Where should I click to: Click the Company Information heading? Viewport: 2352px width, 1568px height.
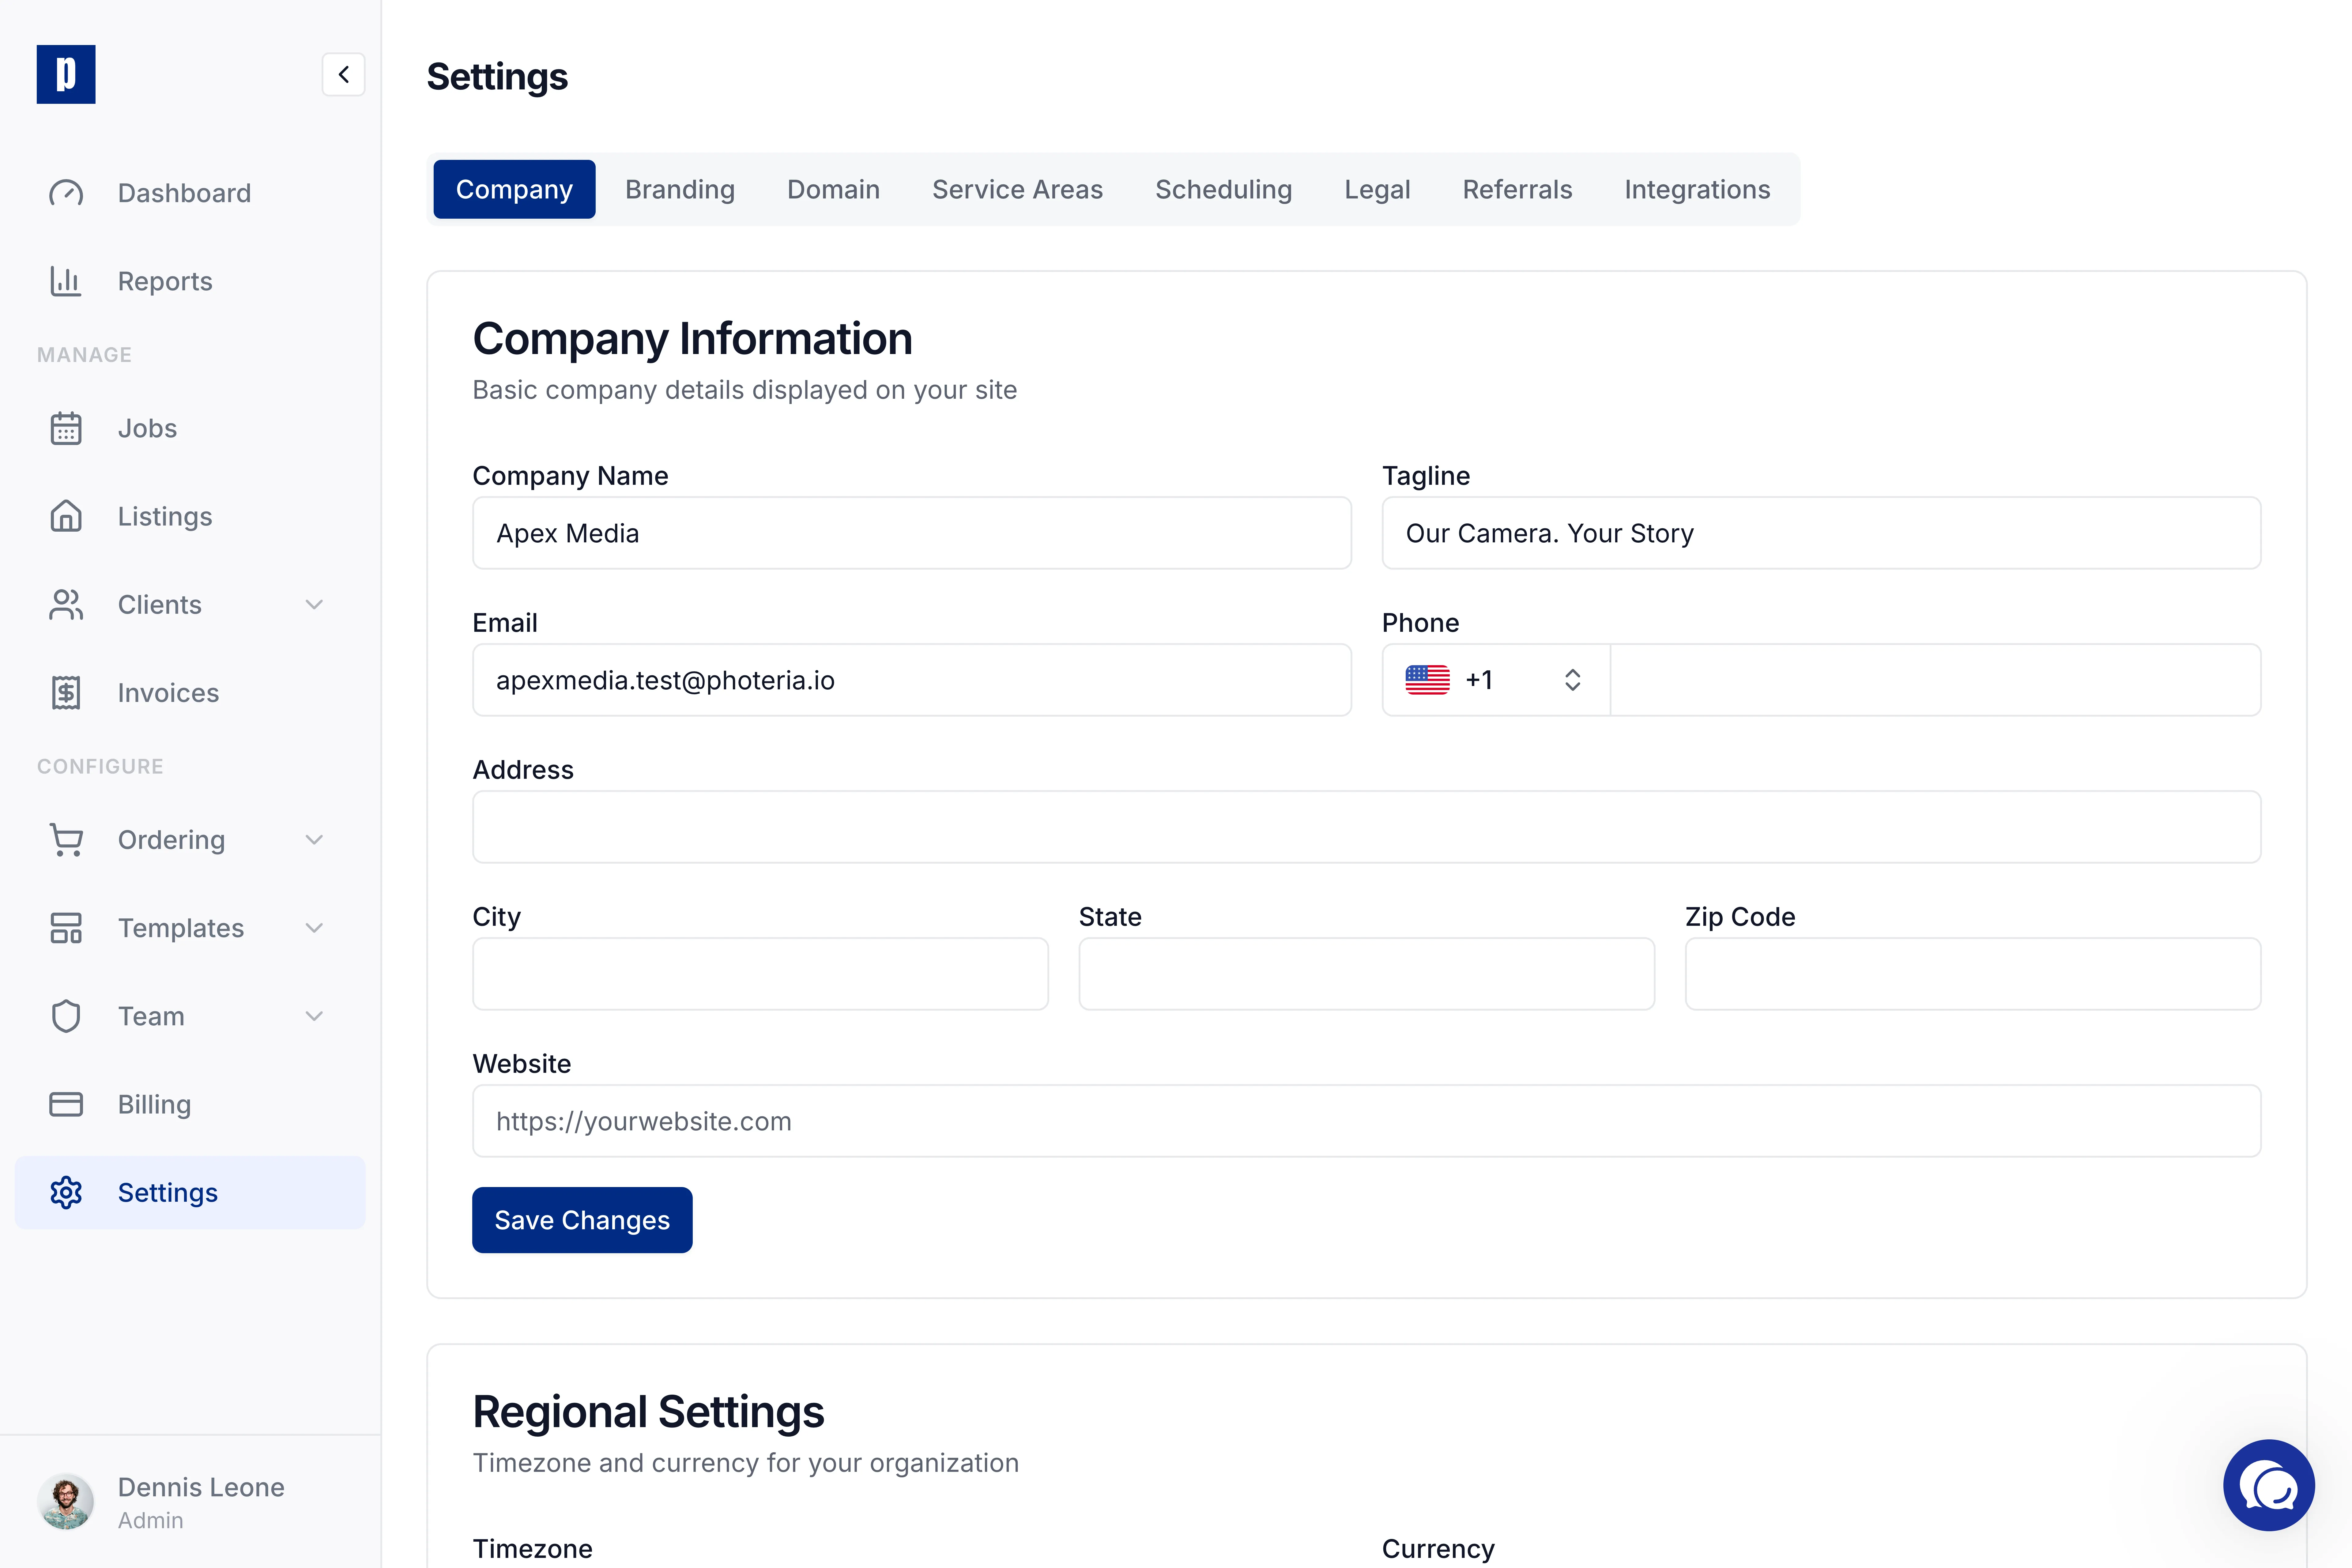coord(692,339)
